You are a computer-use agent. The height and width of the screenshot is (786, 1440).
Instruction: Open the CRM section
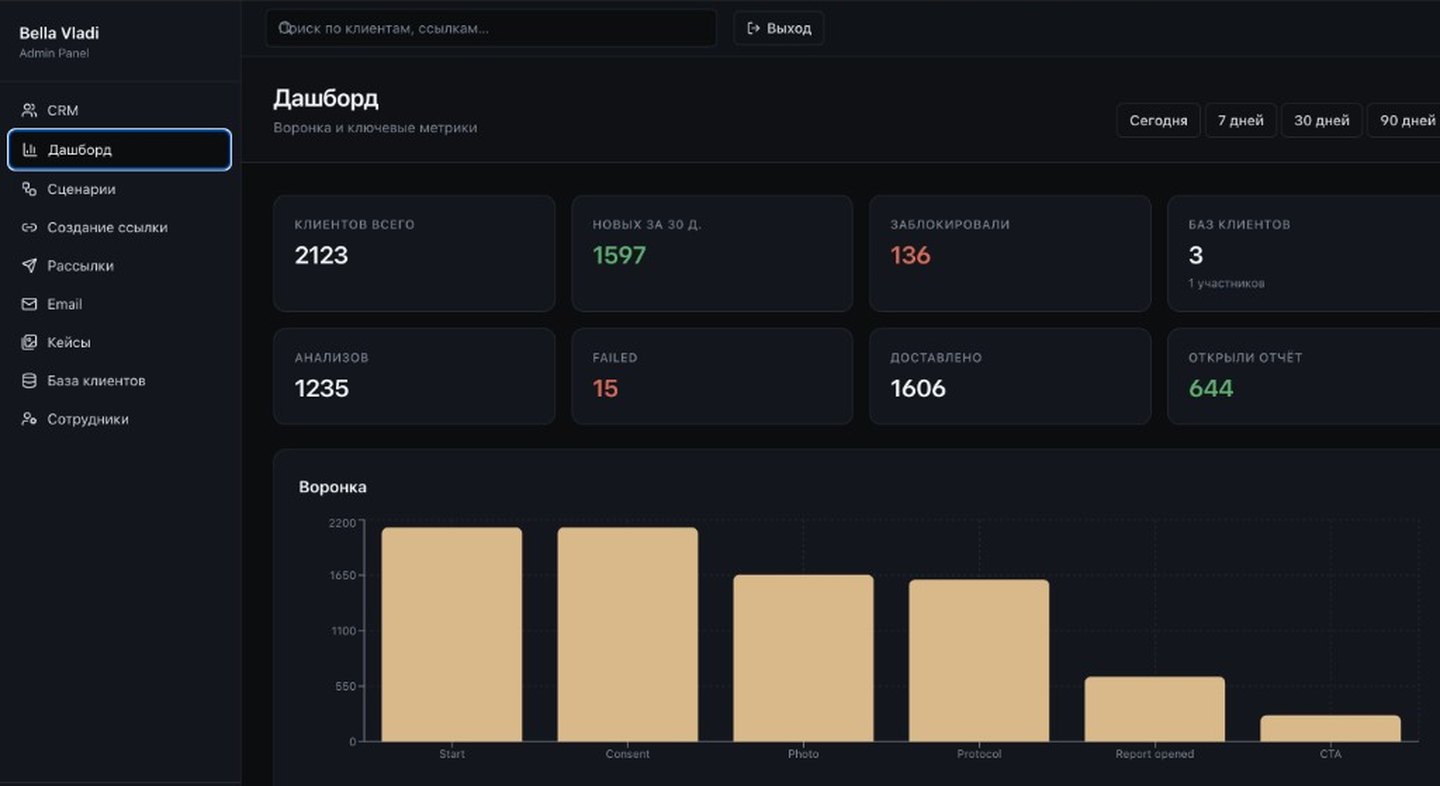pyautogui.click(x=120, y=110)
